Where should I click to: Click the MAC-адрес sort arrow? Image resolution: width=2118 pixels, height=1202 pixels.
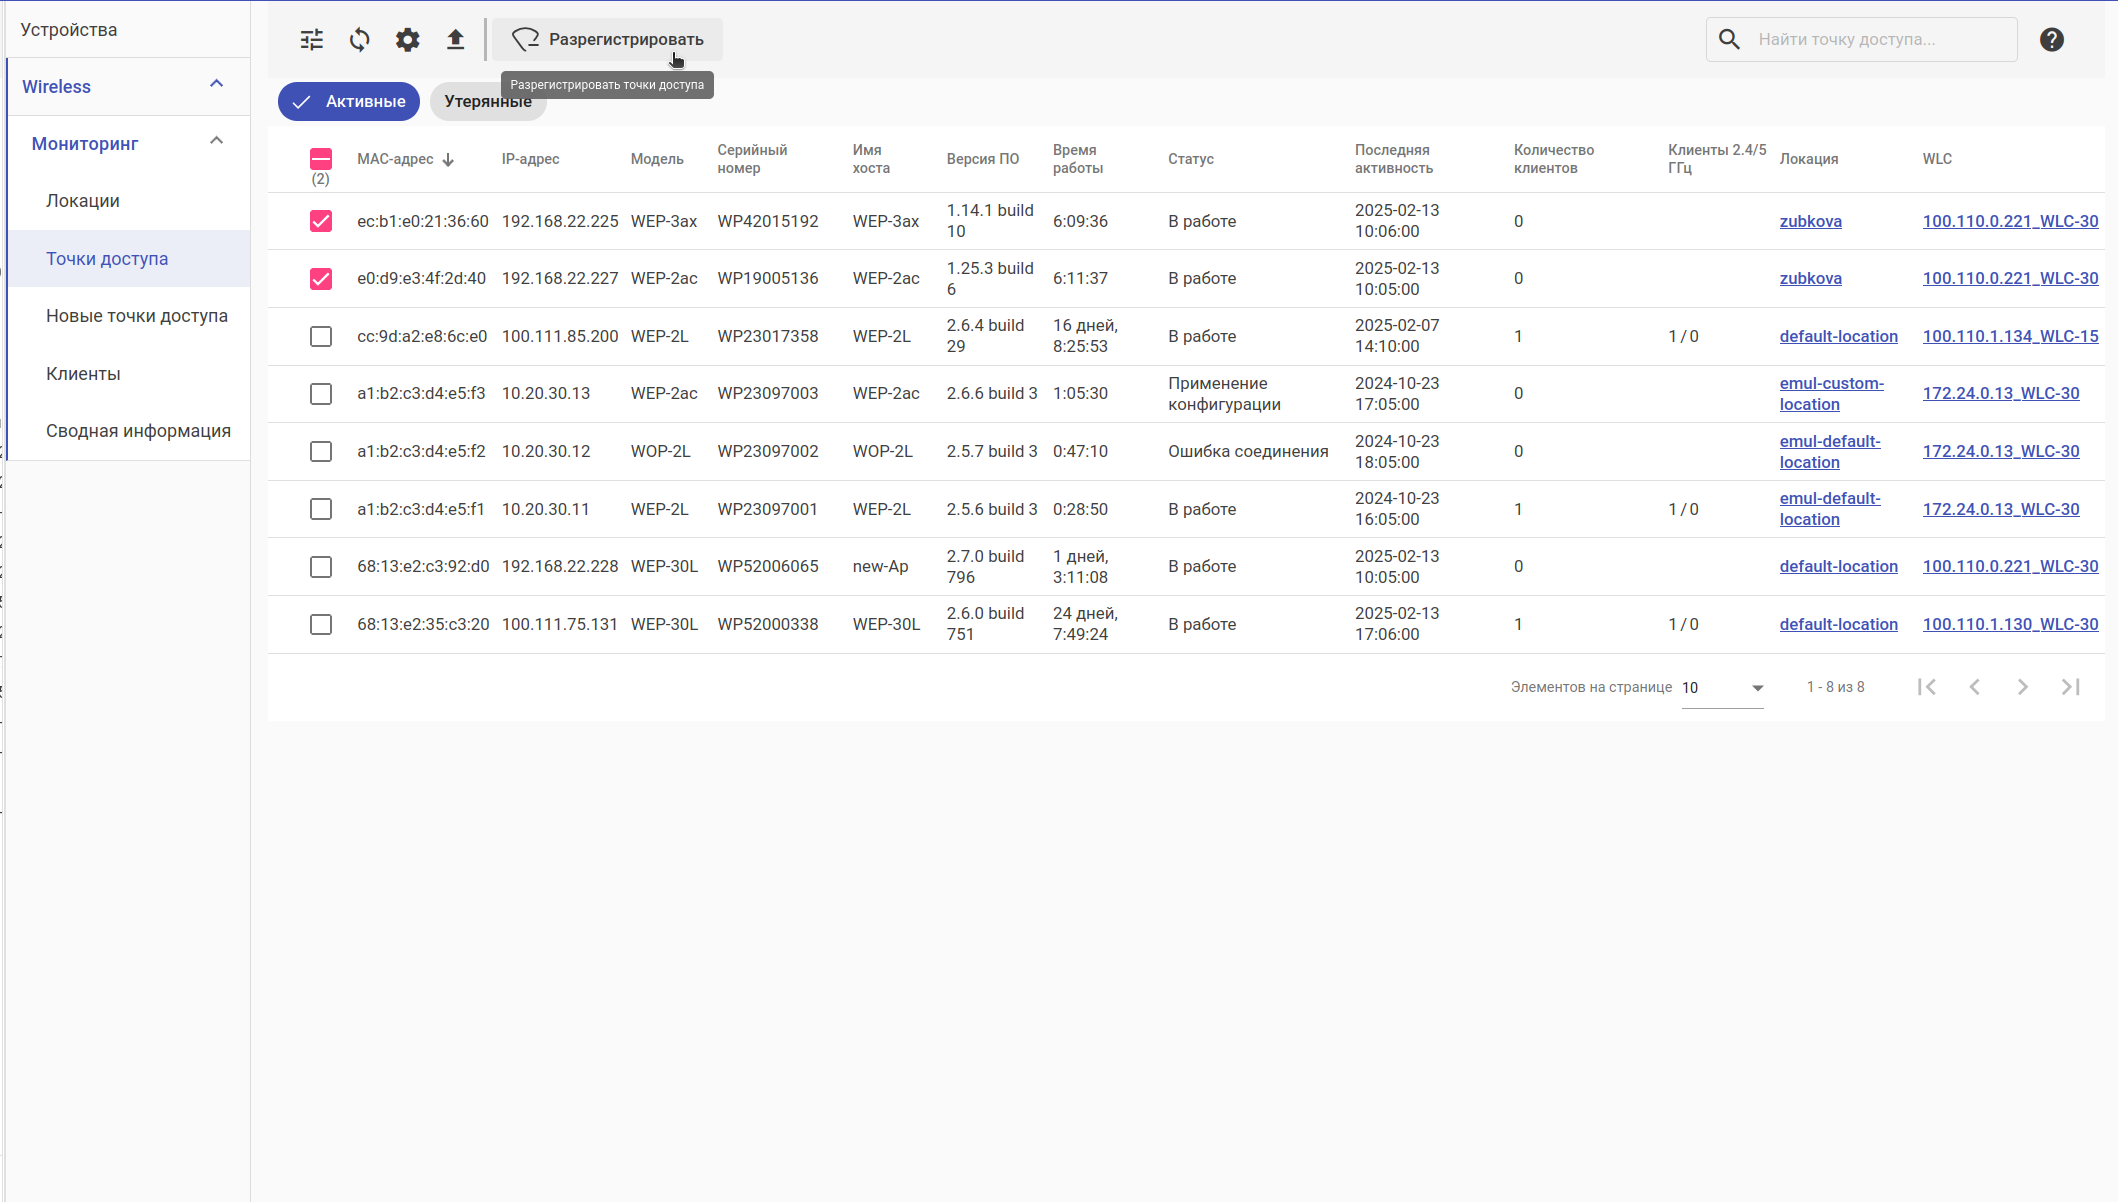(448, 160)
